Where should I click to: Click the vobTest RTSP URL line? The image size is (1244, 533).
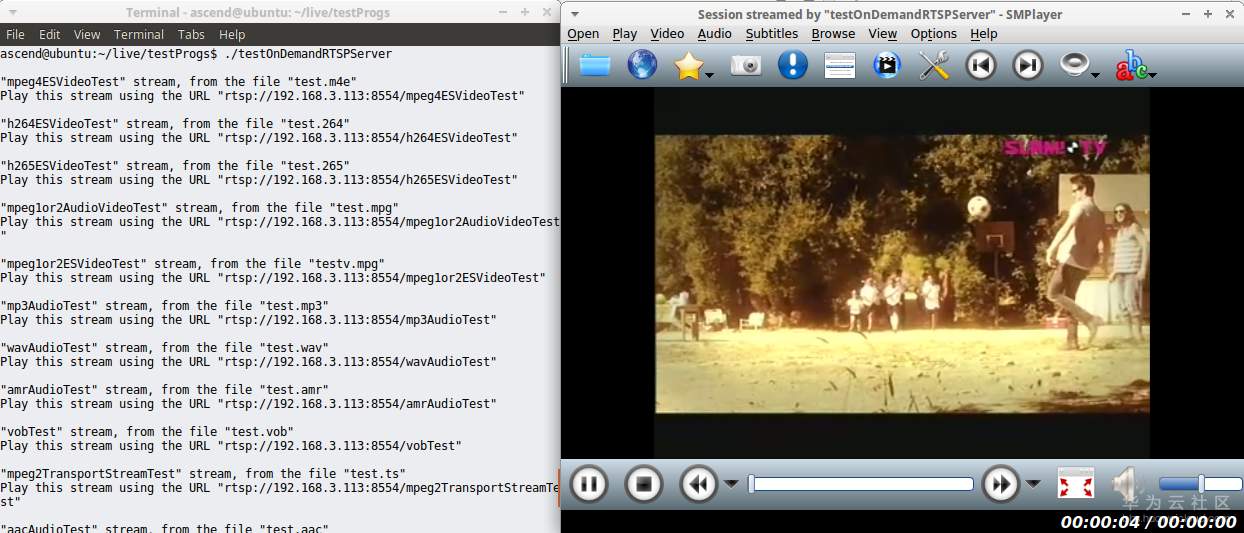coord(231,446)
